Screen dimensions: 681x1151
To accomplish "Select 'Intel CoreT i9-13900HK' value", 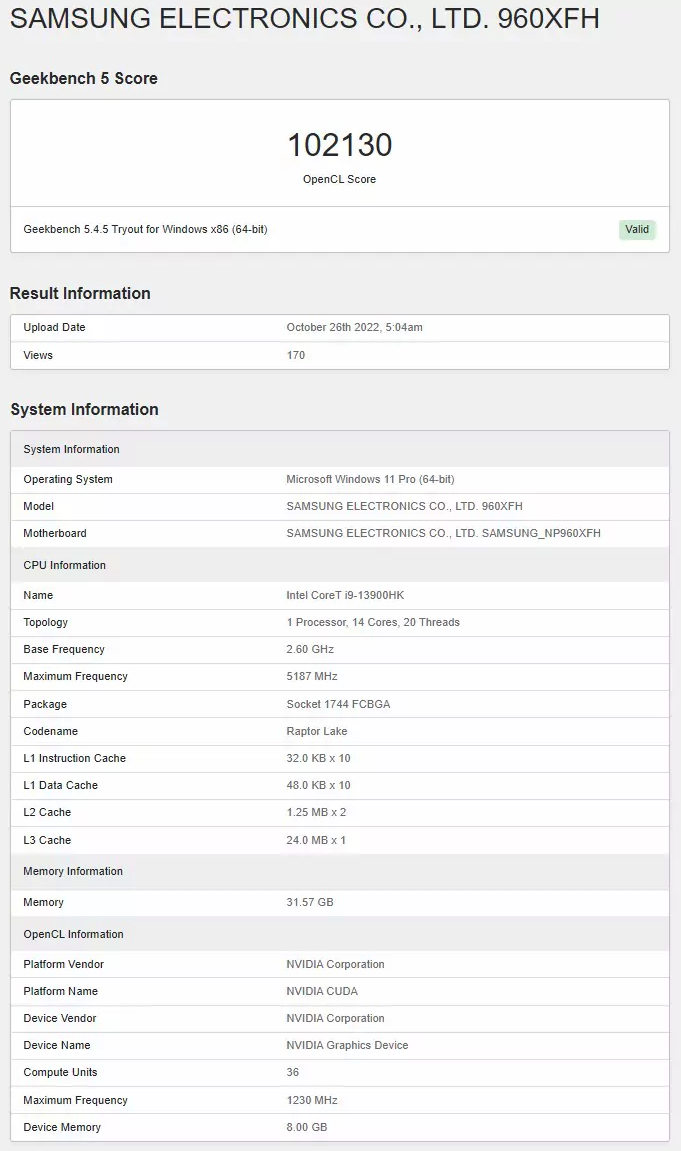I will (346, 595).
